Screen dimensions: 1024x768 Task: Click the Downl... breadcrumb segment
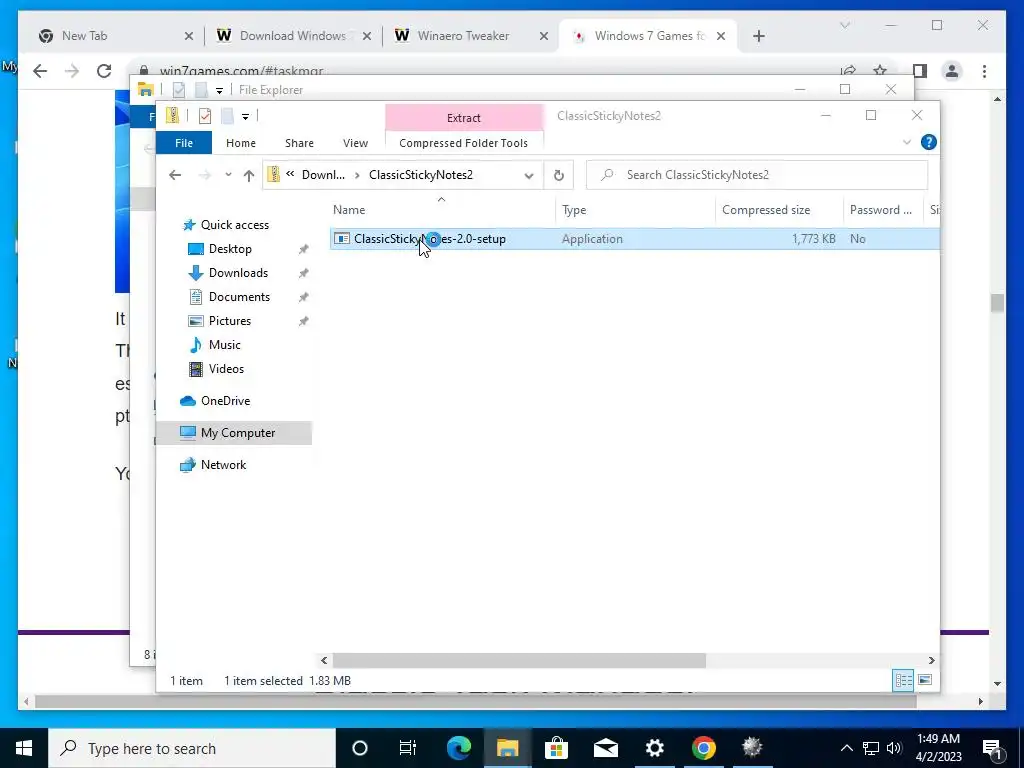(x=323, y=175)
